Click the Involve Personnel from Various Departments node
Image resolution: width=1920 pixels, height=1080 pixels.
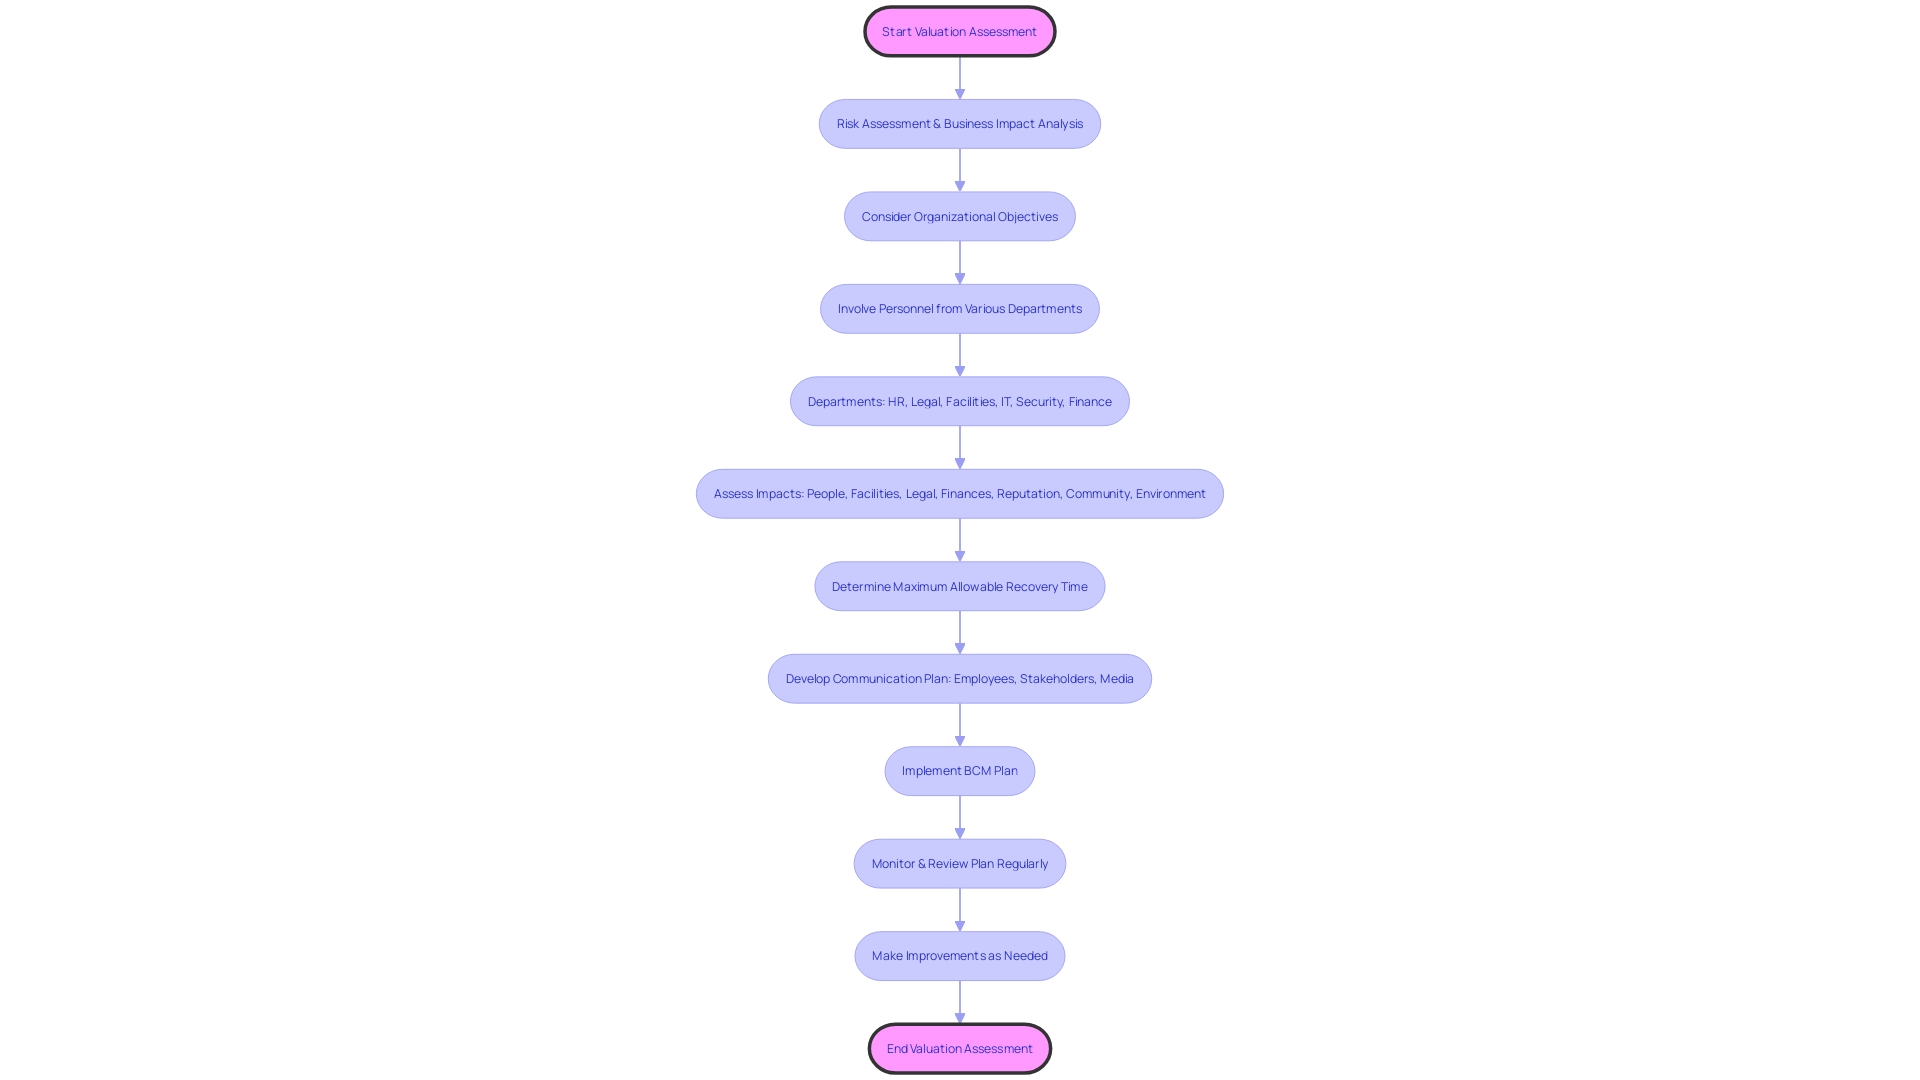(959, 307)
